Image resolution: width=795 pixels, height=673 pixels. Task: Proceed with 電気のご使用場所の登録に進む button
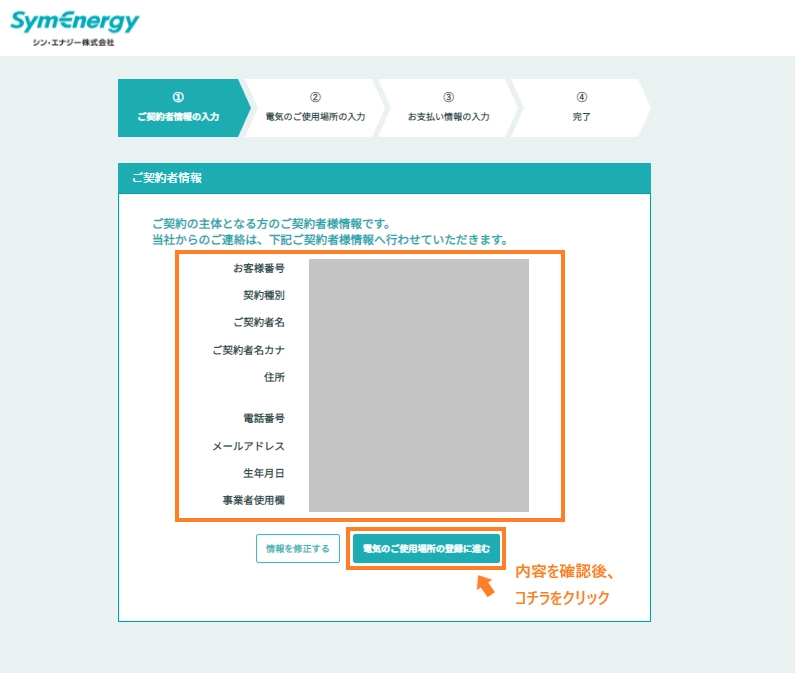tap(426, 549)
